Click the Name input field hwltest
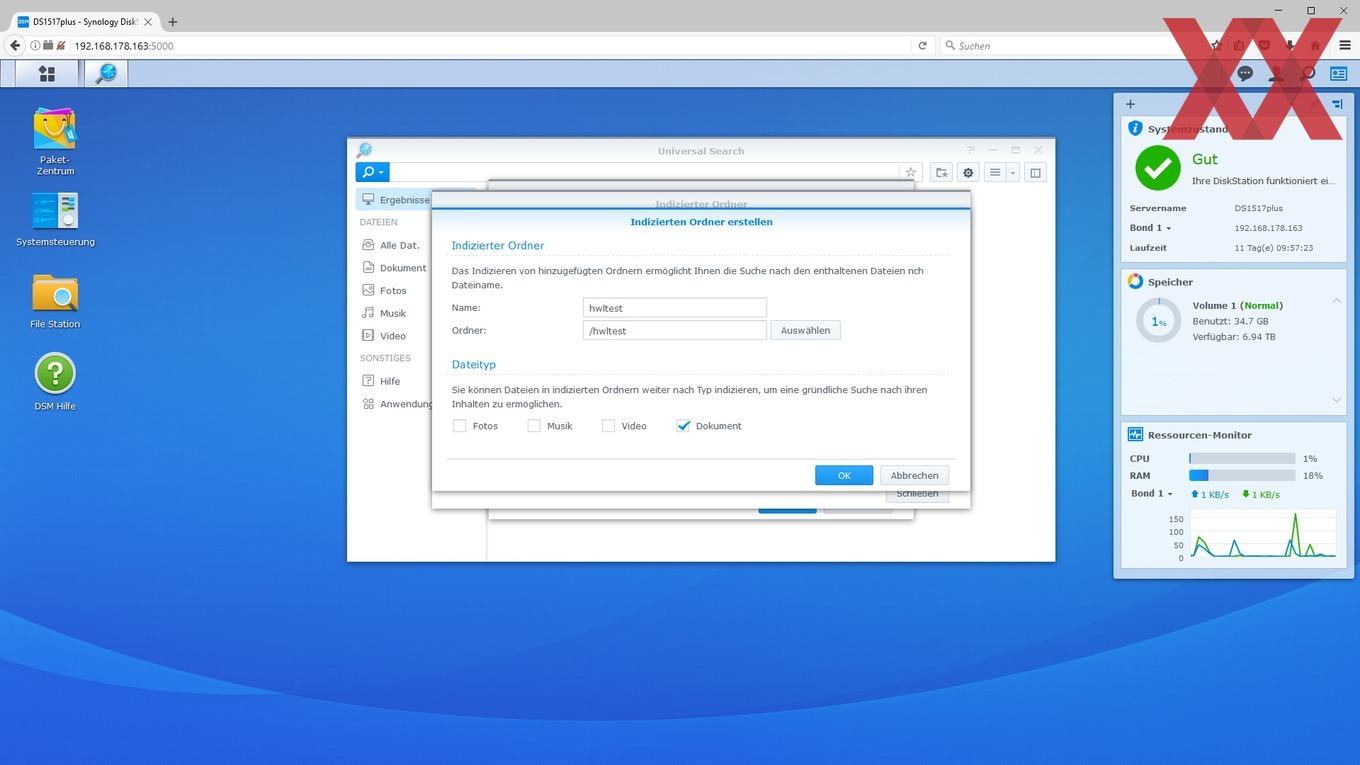 (x=675, y=308)
